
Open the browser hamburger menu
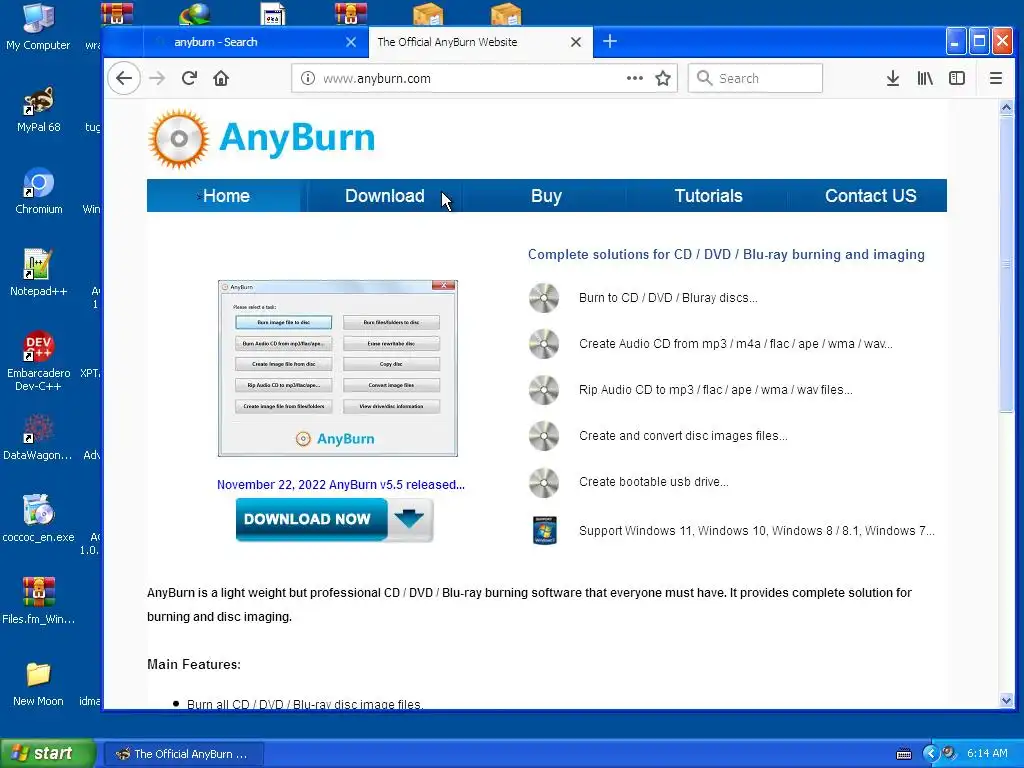[x=996, y=78]
